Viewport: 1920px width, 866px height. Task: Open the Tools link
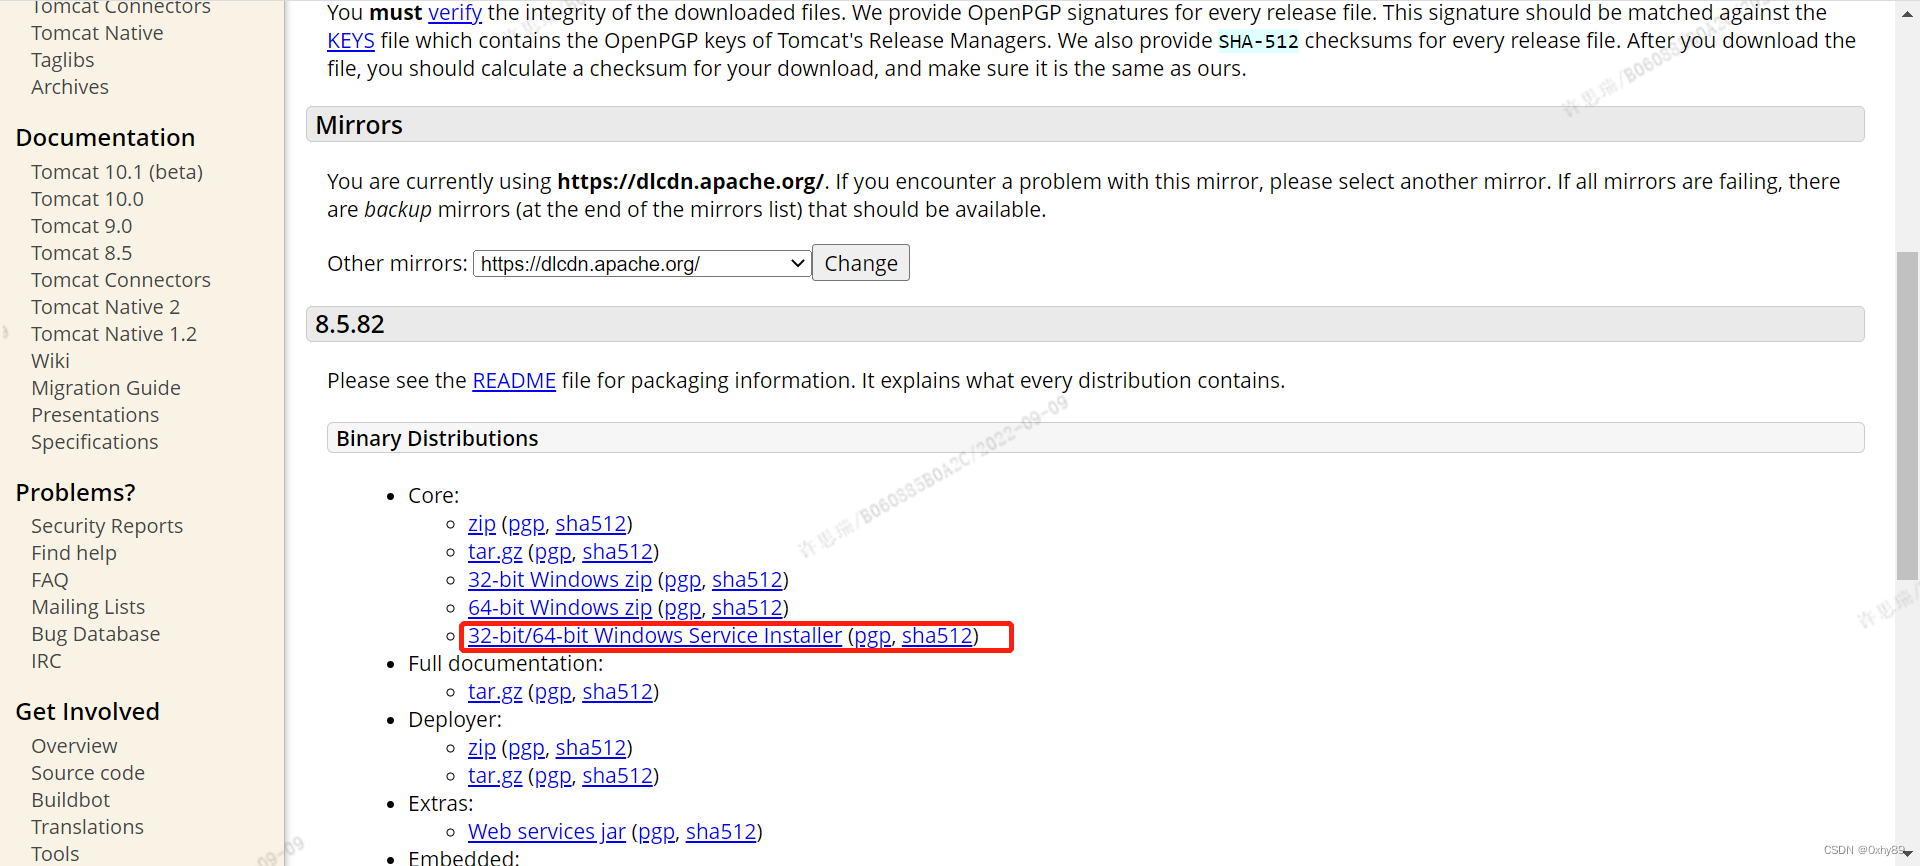pyautogui.click(x=55, y=854)
